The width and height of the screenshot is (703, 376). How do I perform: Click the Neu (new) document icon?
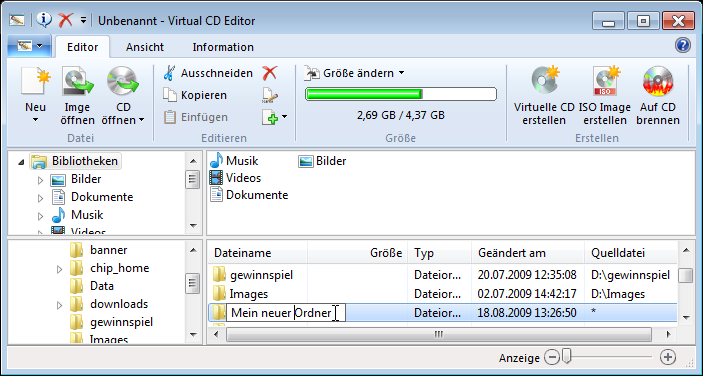(35, 82)
